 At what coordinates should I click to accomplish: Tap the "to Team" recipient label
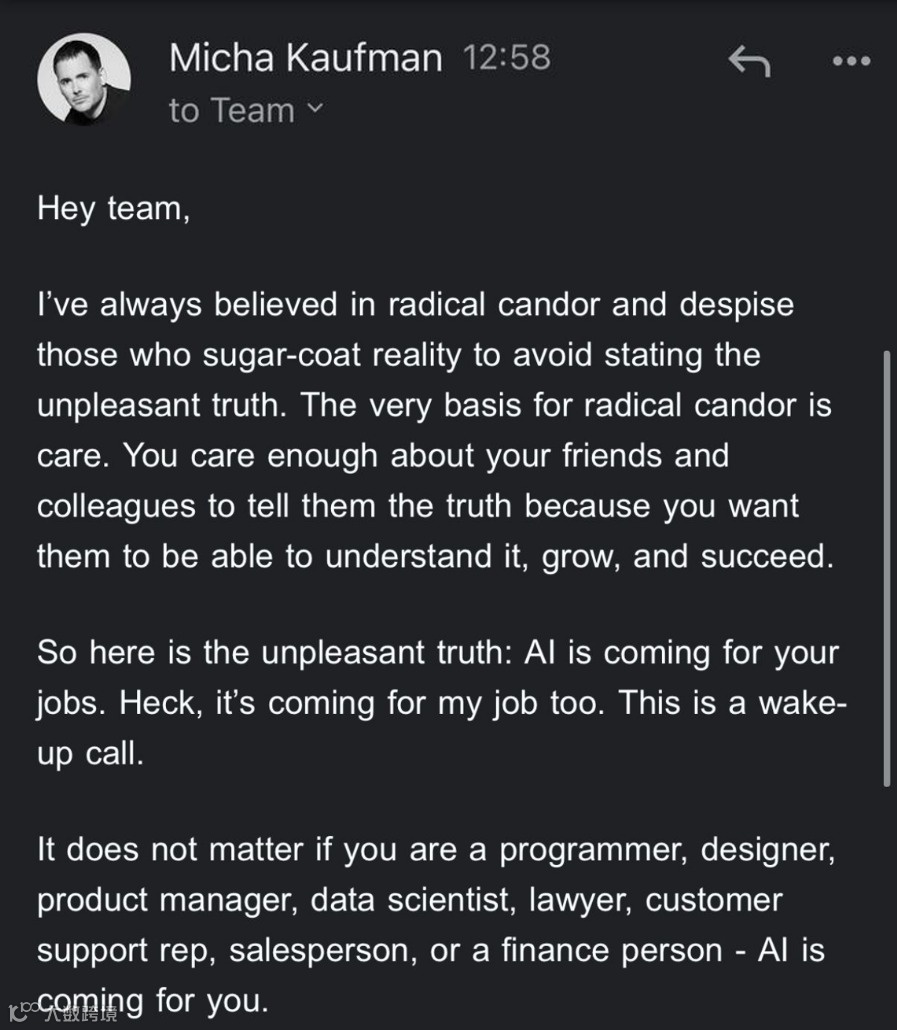click(x=232, y=110)
